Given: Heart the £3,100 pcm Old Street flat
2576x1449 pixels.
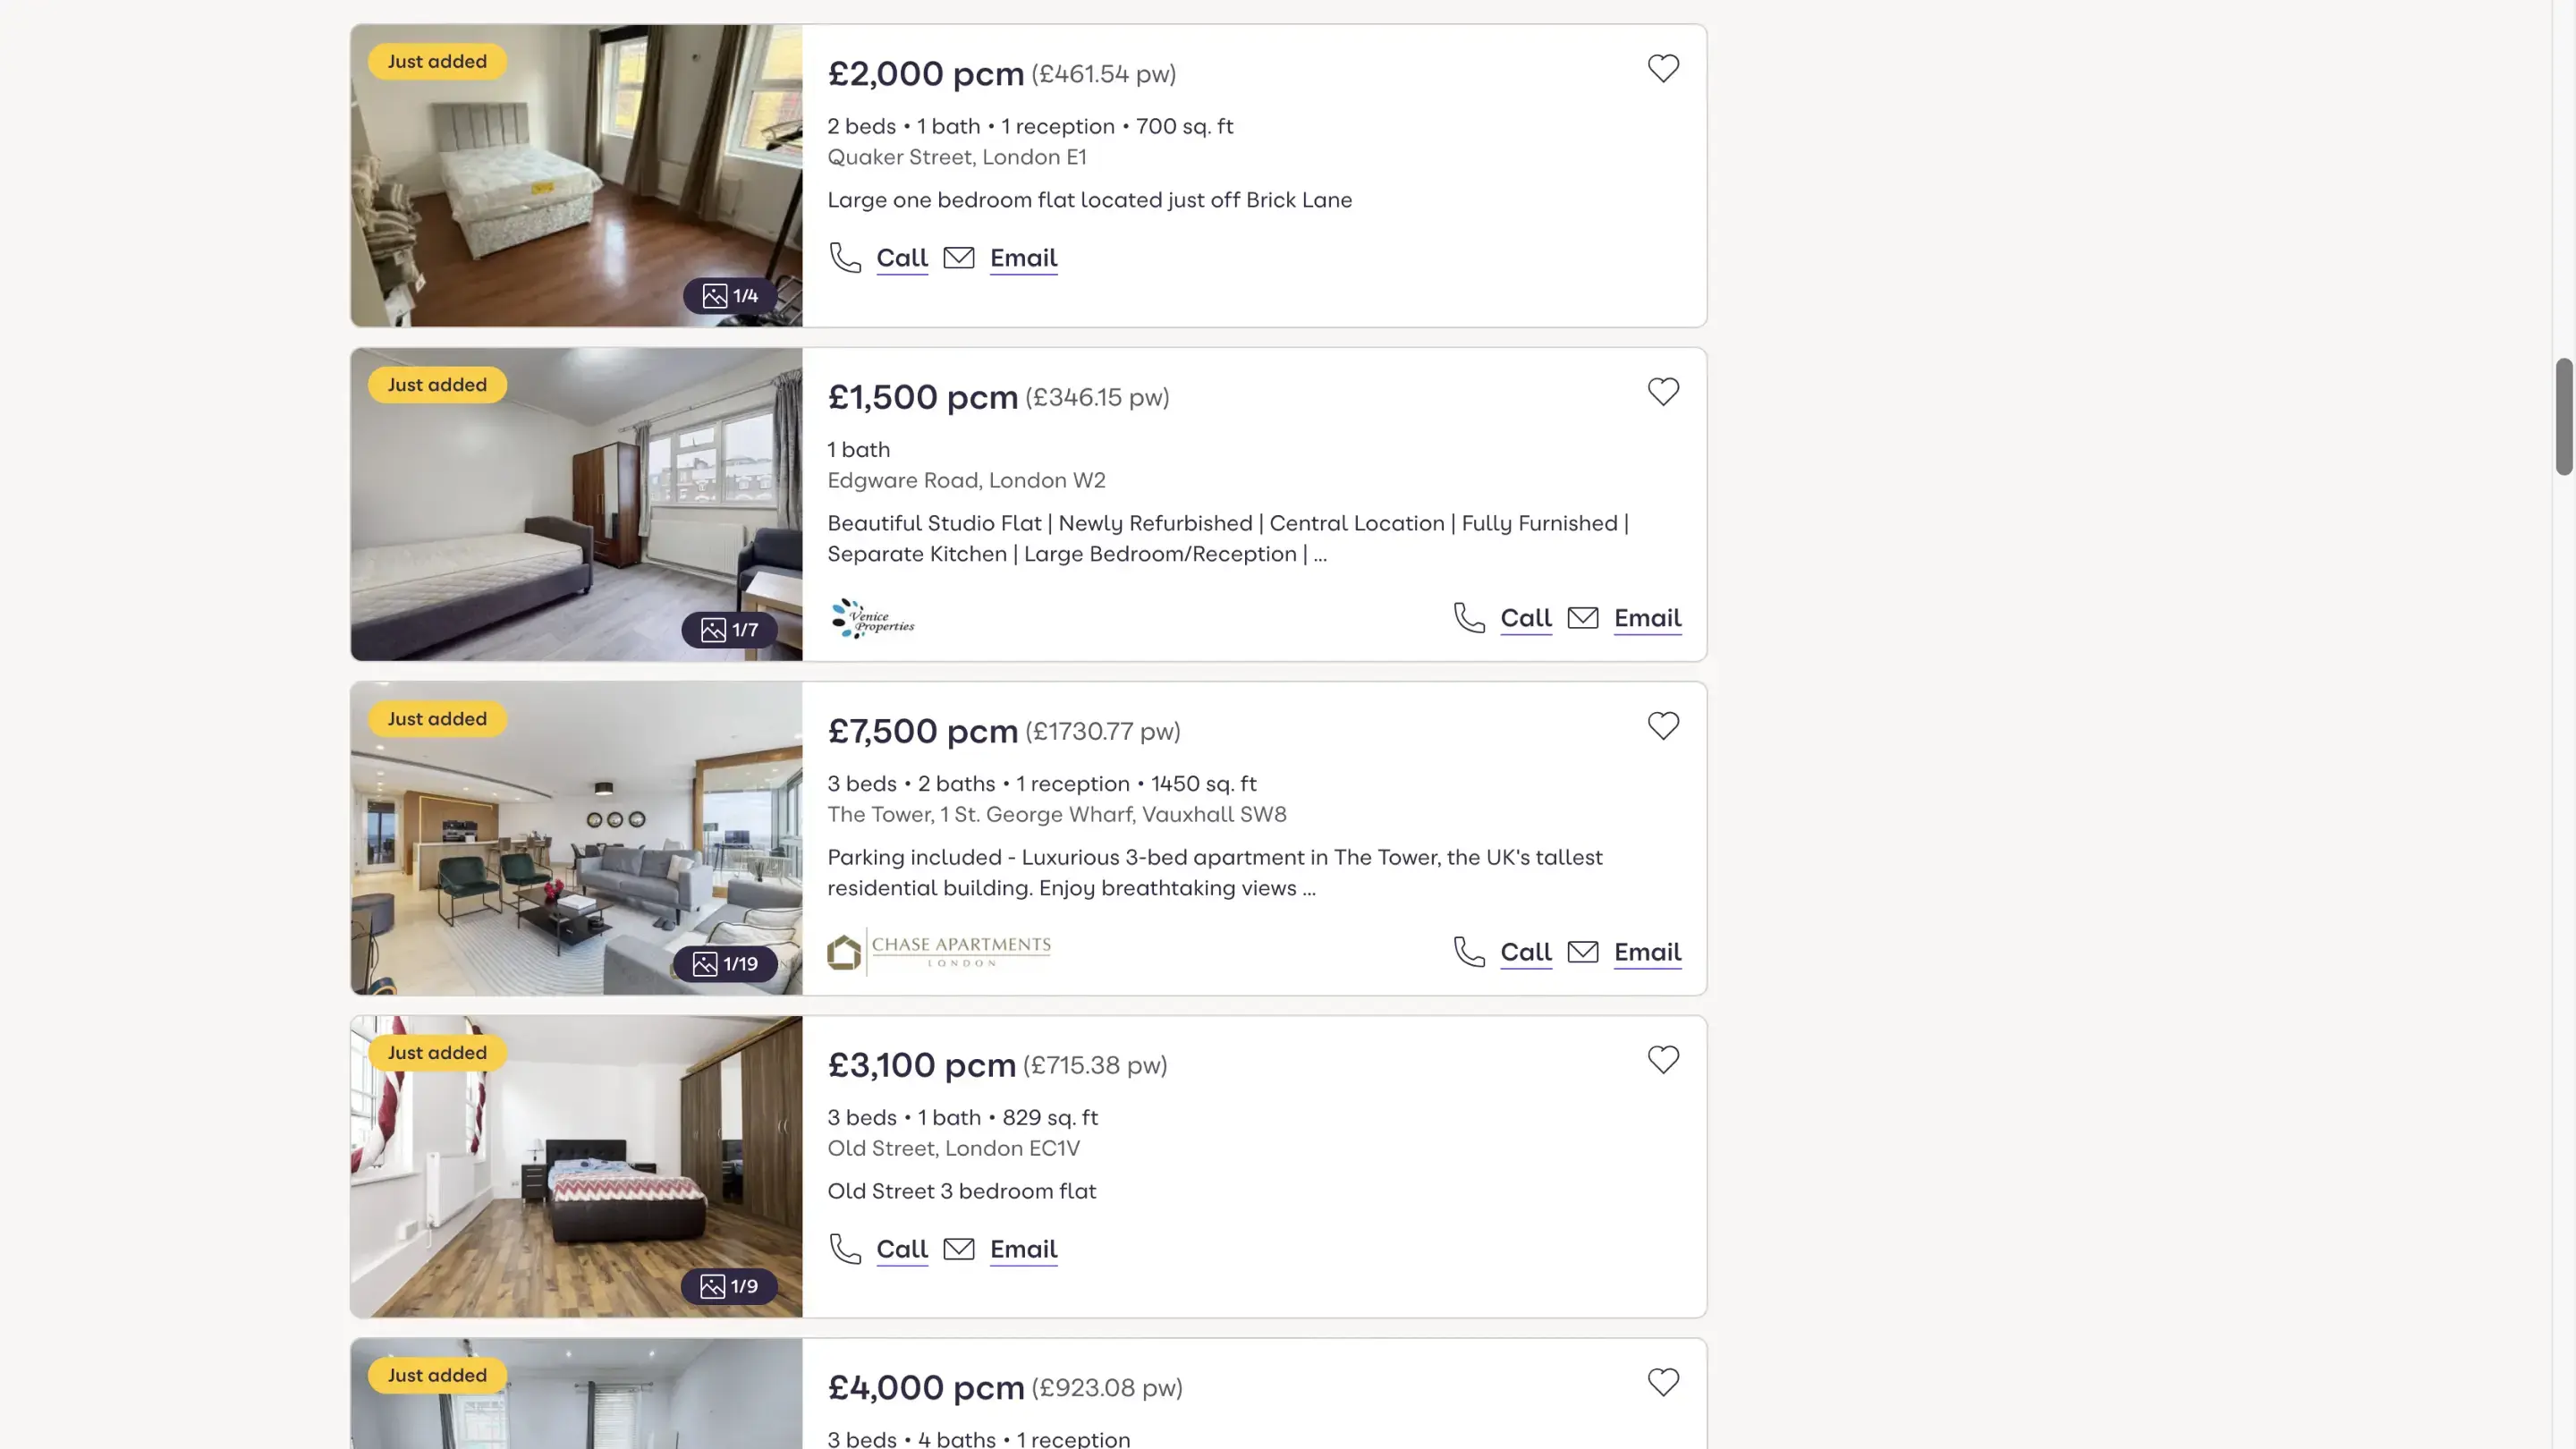Looking at the screenshot, I should (1663, 1060).
